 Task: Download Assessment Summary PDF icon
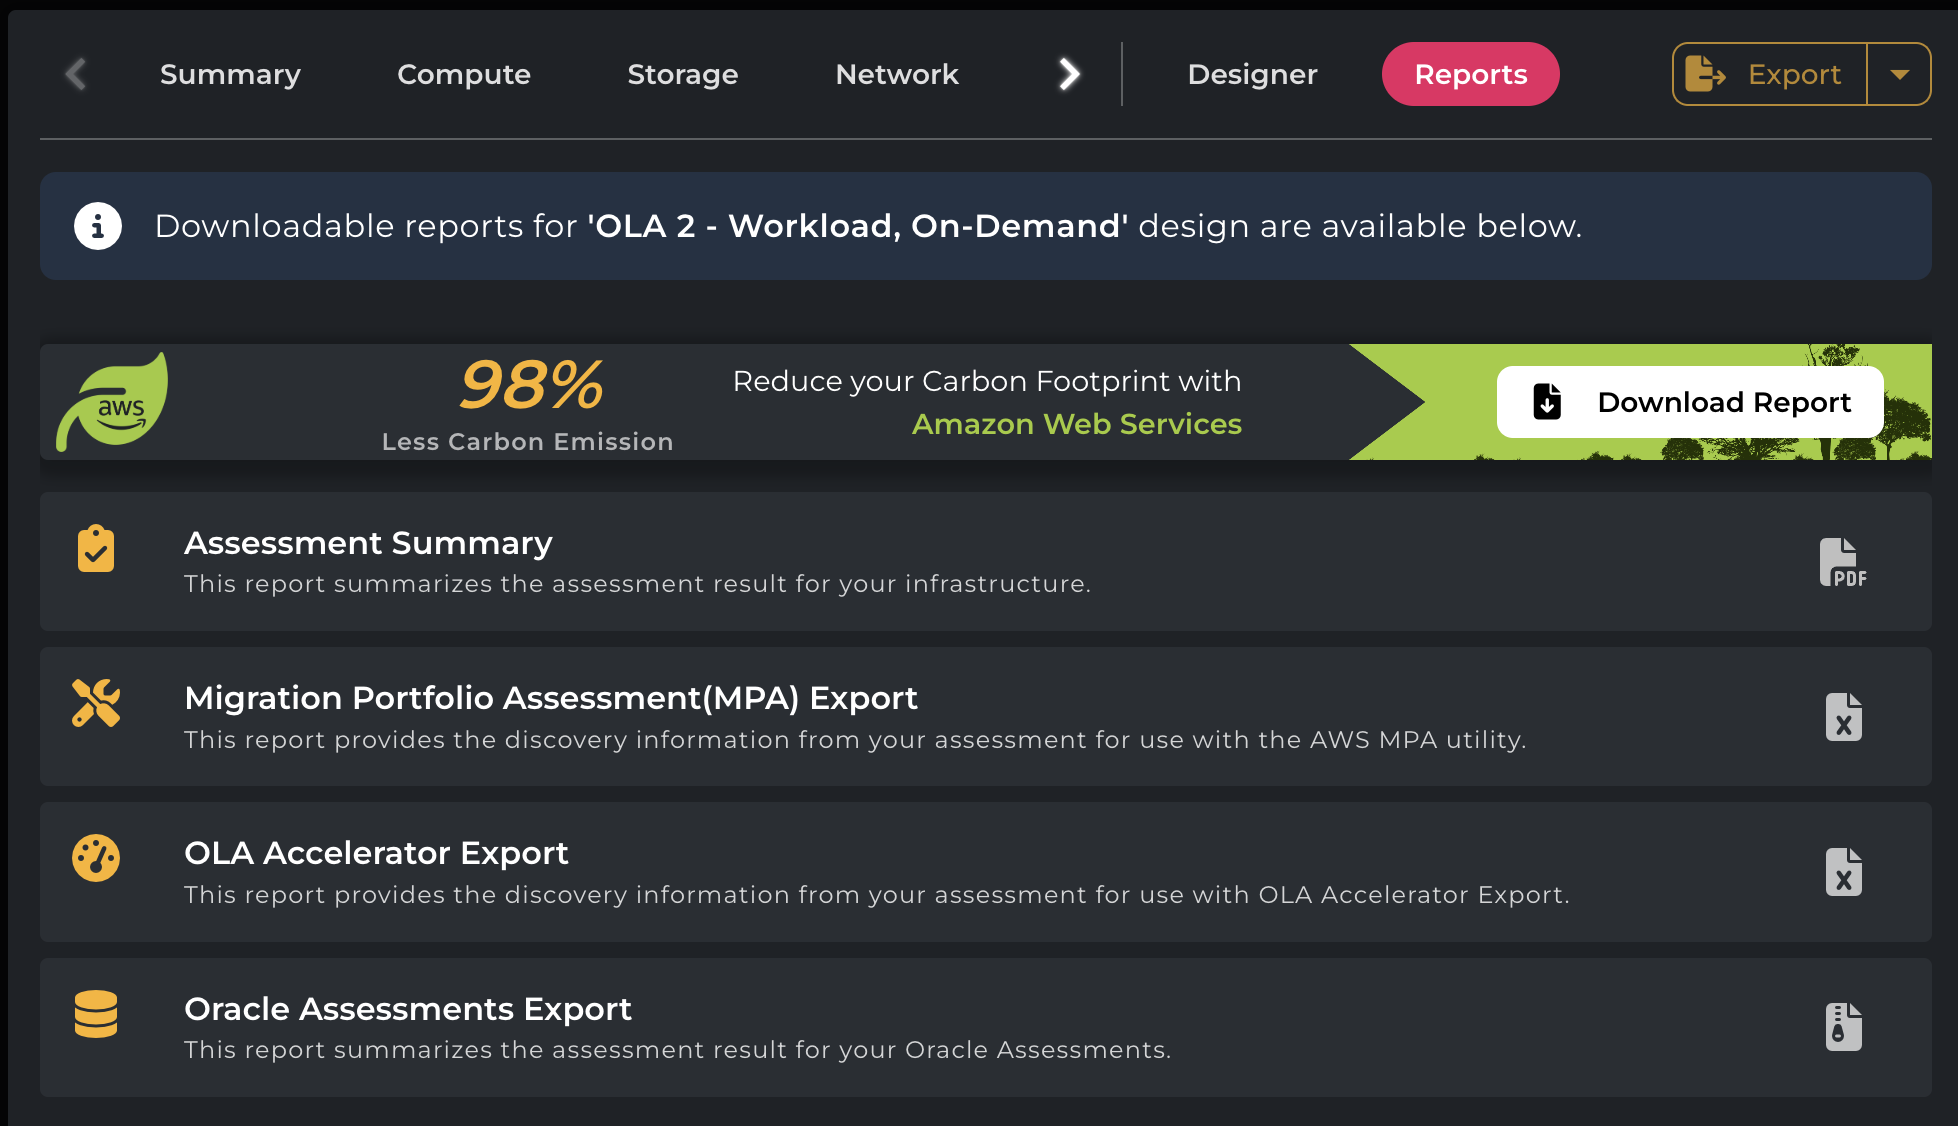coord(1842,562)
